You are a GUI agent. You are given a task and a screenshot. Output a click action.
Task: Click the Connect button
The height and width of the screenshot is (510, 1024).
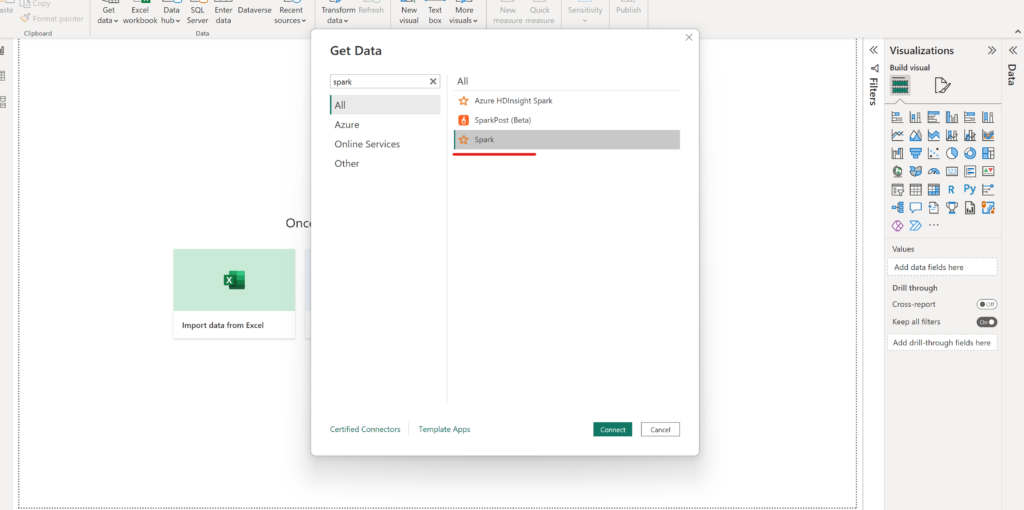click(613, 429)
